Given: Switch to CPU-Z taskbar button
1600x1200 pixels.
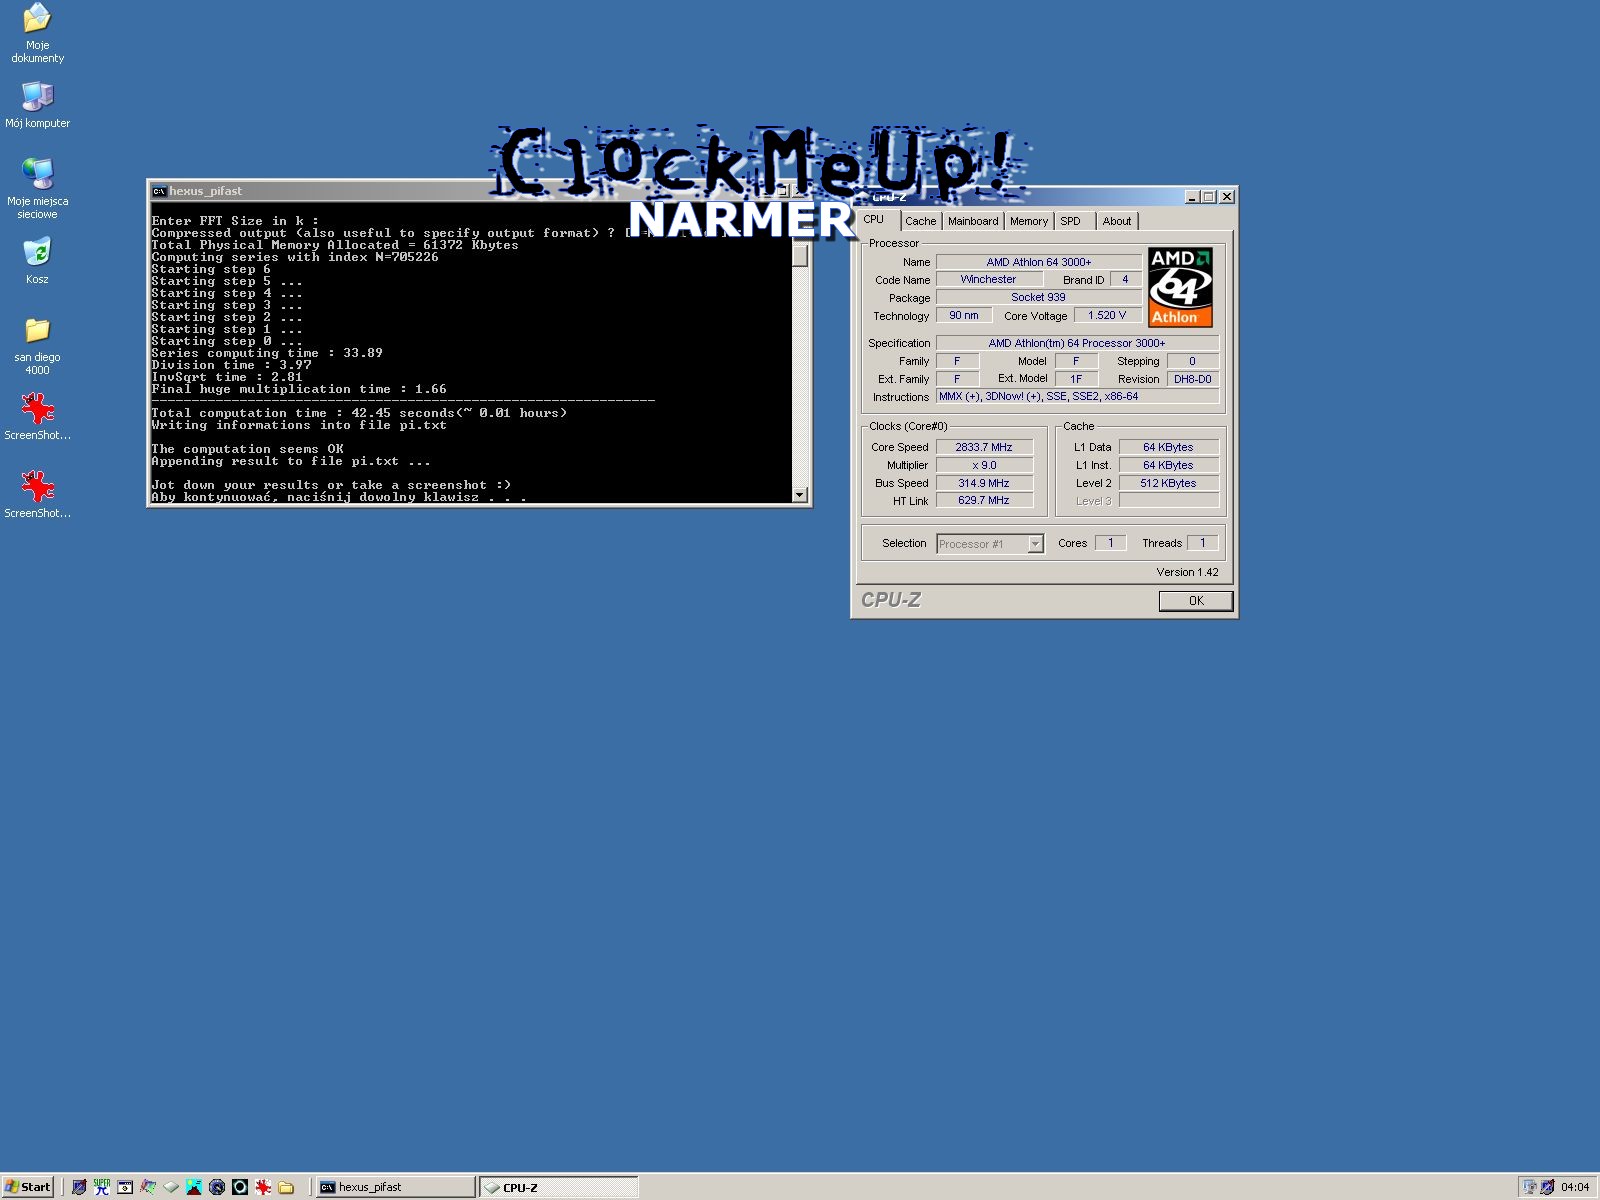Looking at the screenshot, I should coord(558,1187).
